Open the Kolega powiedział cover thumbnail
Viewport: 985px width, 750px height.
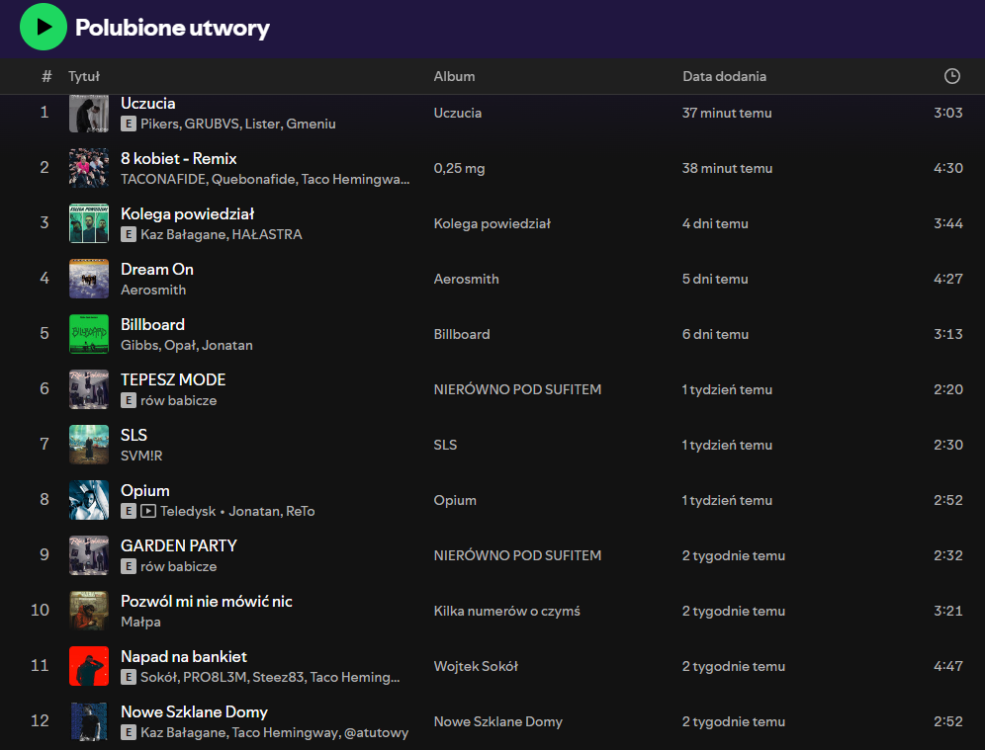(x=89, y=223)
